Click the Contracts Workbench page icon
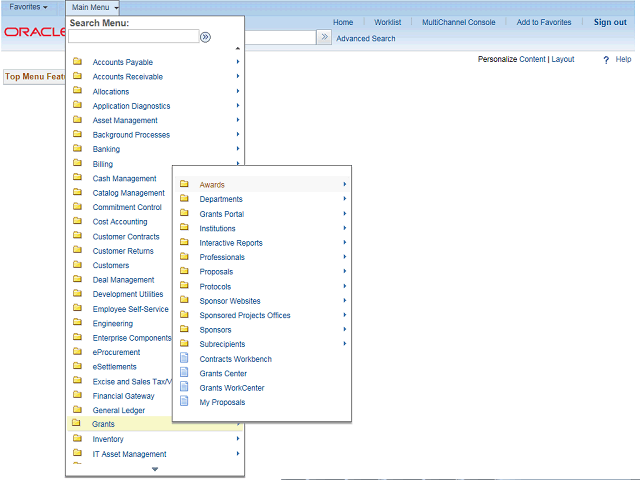 (x=183, y=359)
